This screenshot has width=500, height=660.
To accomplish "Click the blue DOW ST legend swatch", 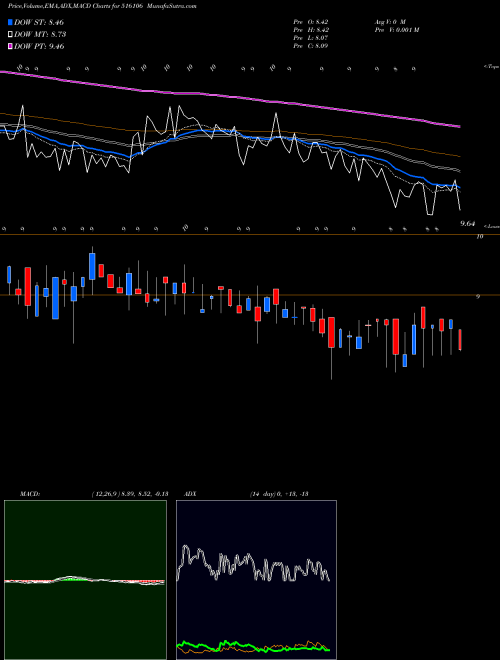I will tap(10, 22).
